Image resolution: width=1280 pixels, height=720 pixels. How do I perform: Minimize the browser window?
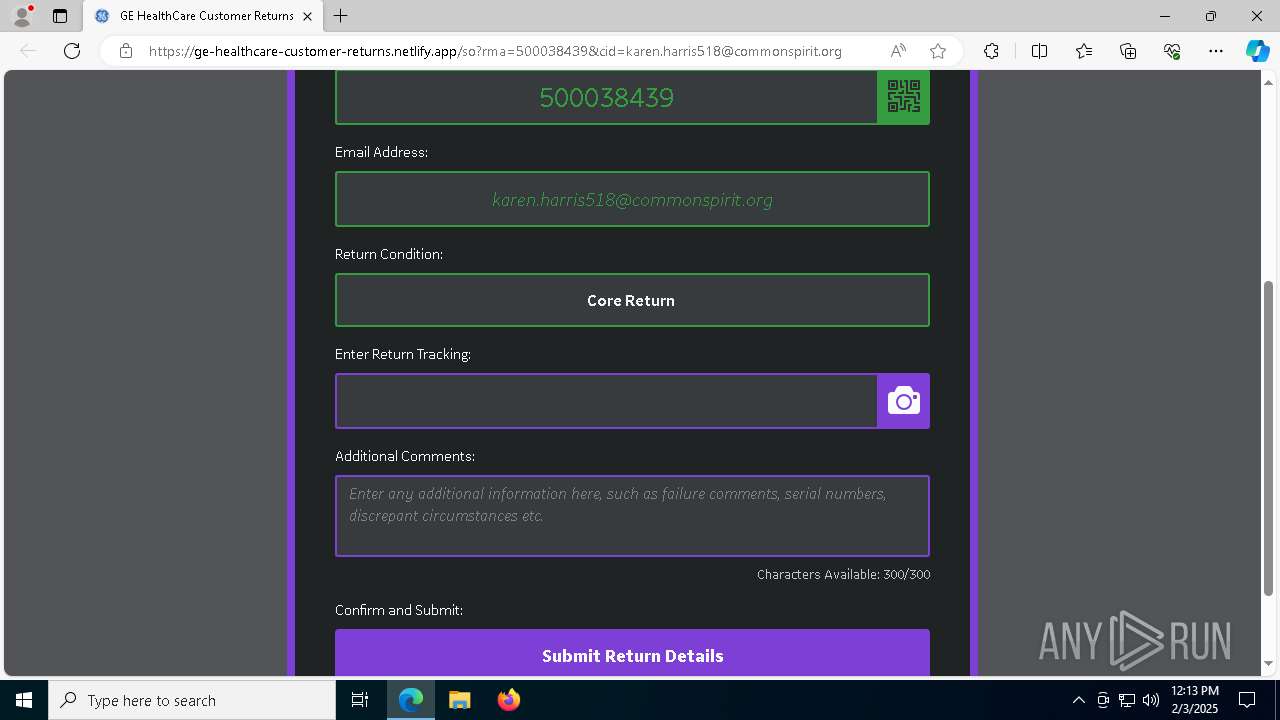point(1165,16)
